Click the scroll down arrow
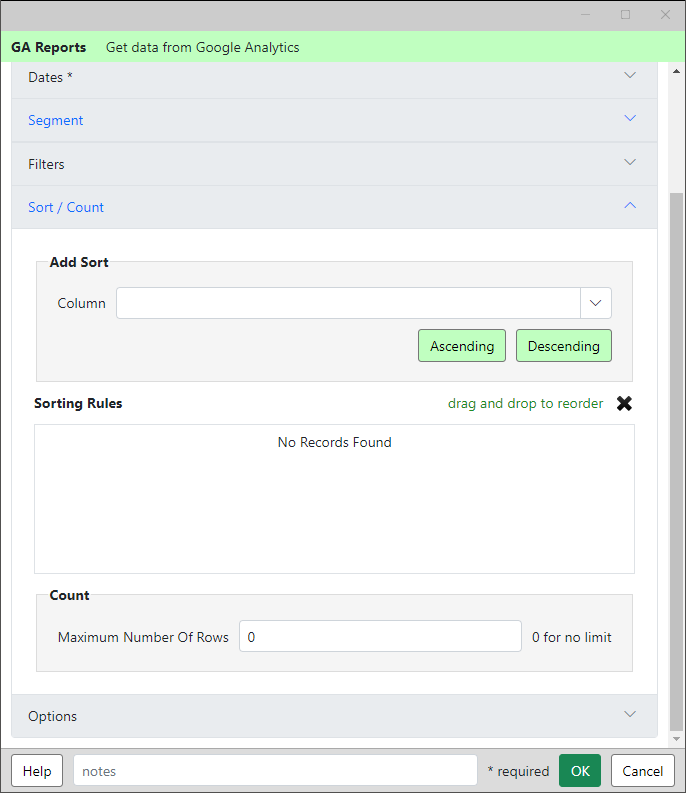The image size is (686, 793). point(676,739)
